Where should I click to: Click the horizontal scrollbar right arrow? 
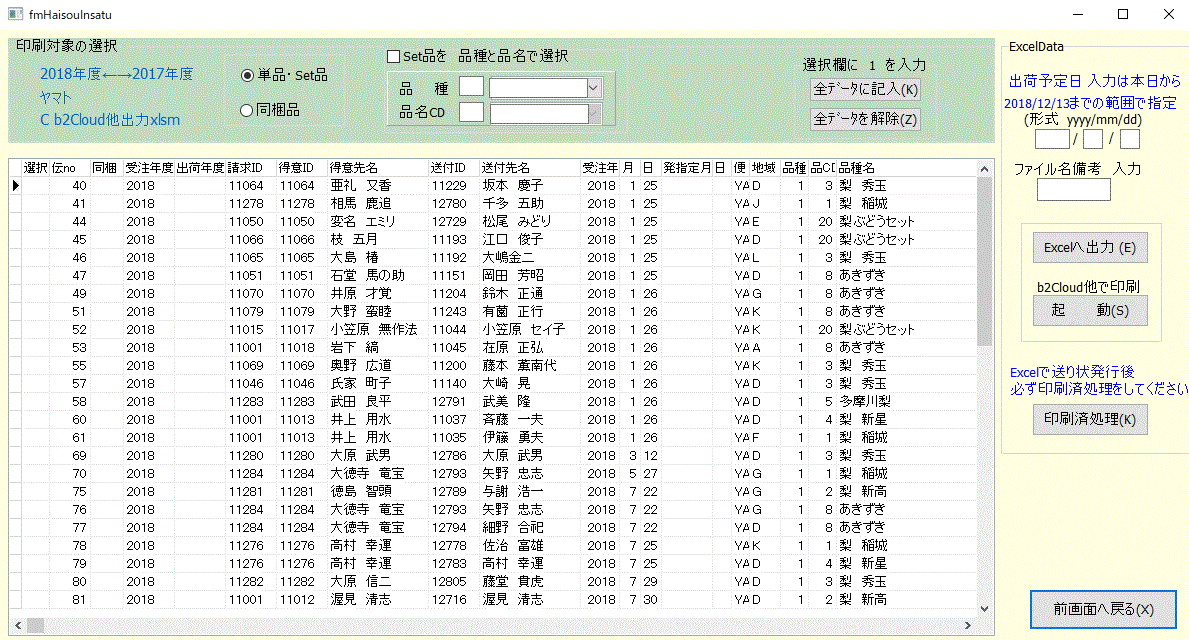coord(968,626)
